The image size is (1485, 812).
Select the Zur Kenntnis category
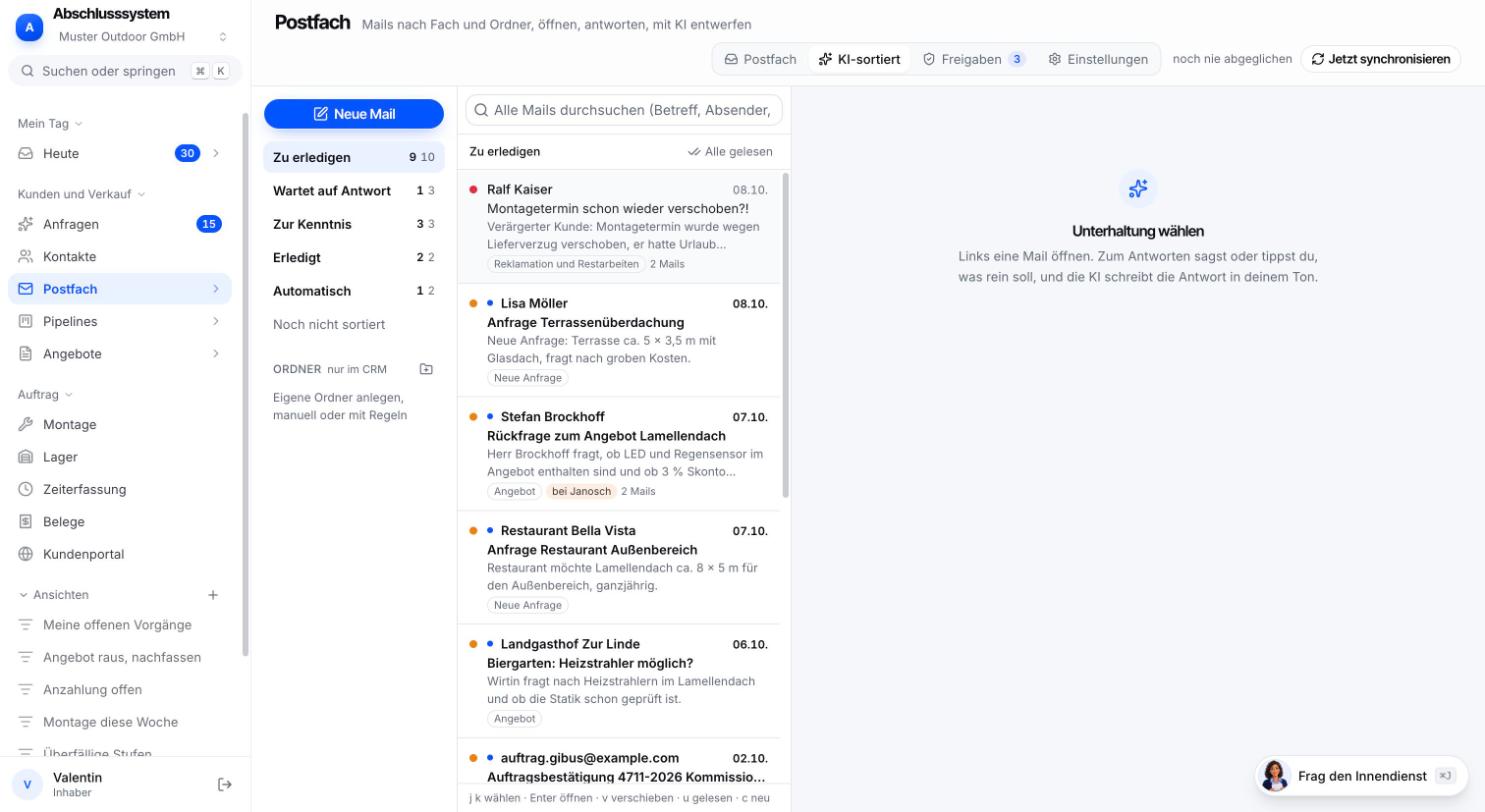354,224
